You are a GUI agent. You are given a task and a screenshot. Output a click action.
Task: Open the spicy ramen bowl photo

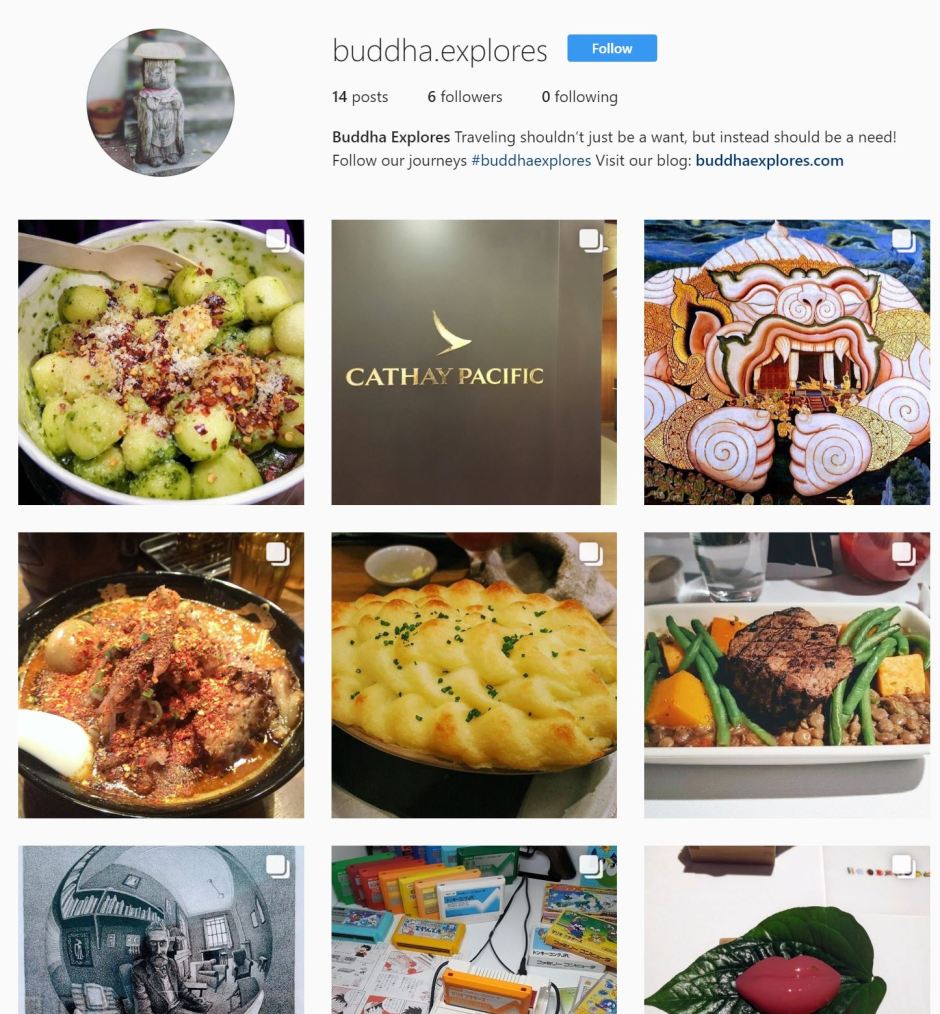pyautogui.click(x=161, y=675)
